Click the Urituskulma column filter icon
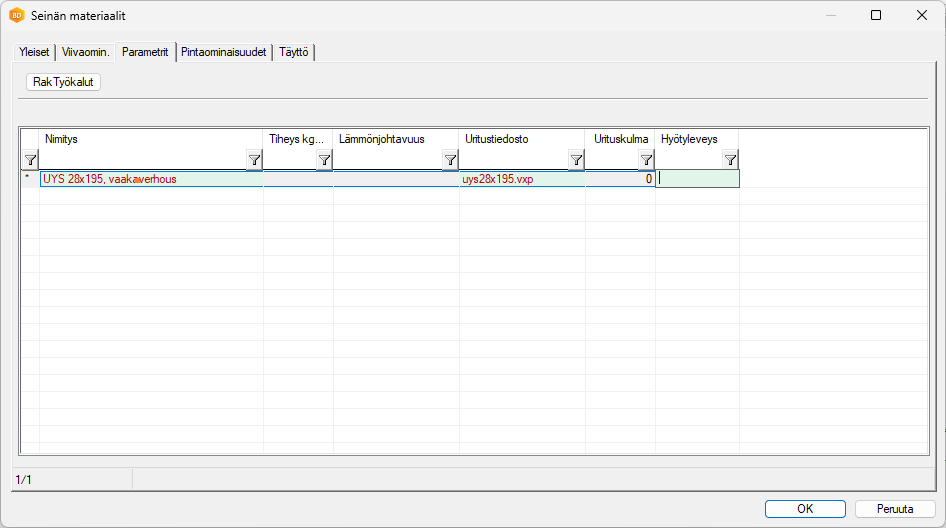 click(x=646, y=160)
